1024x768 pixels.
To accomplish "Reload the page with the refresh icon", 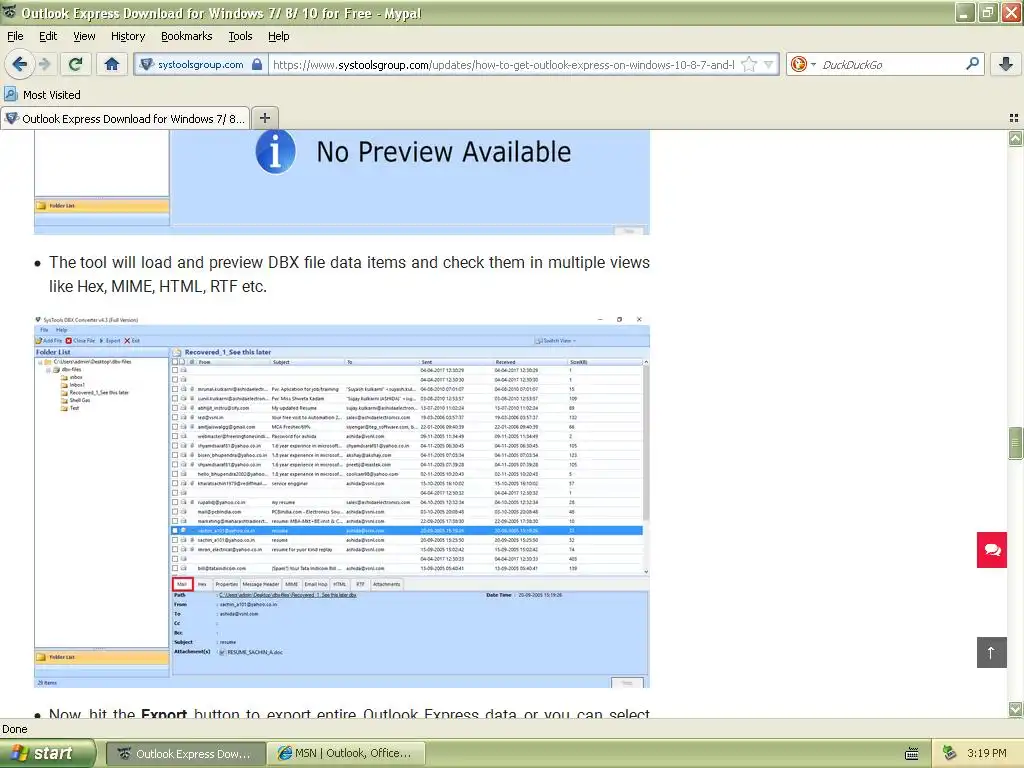I will tap(75, 64).
